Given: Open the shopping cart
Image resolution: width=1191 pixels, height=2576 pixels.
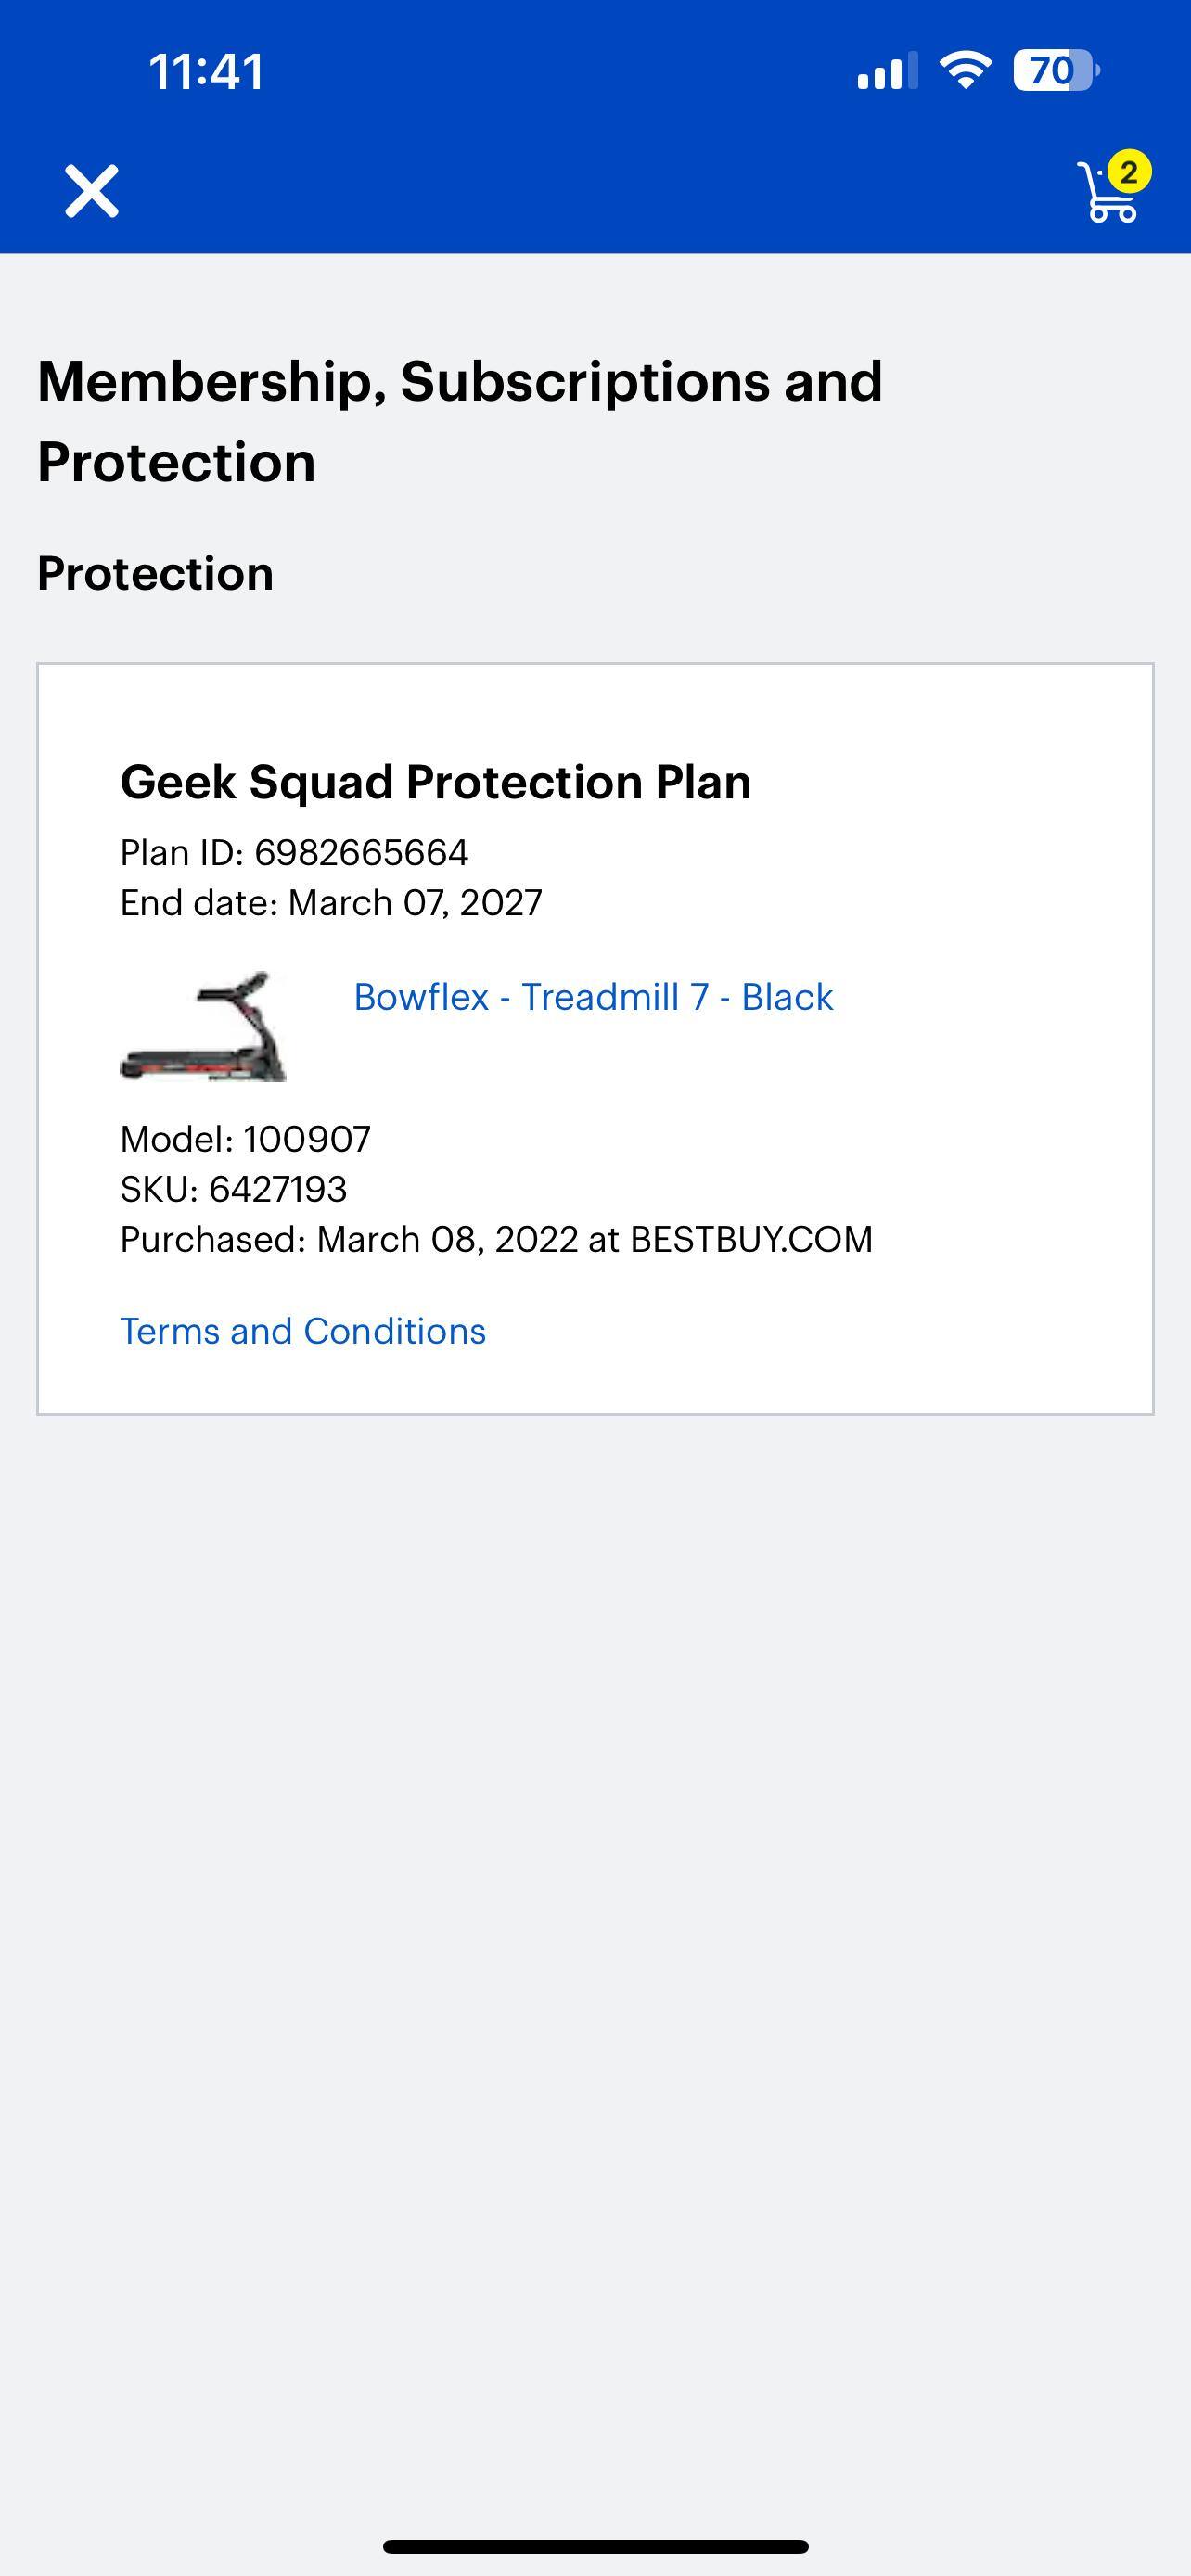Looking at the screenshot, I should (1108, 195).
